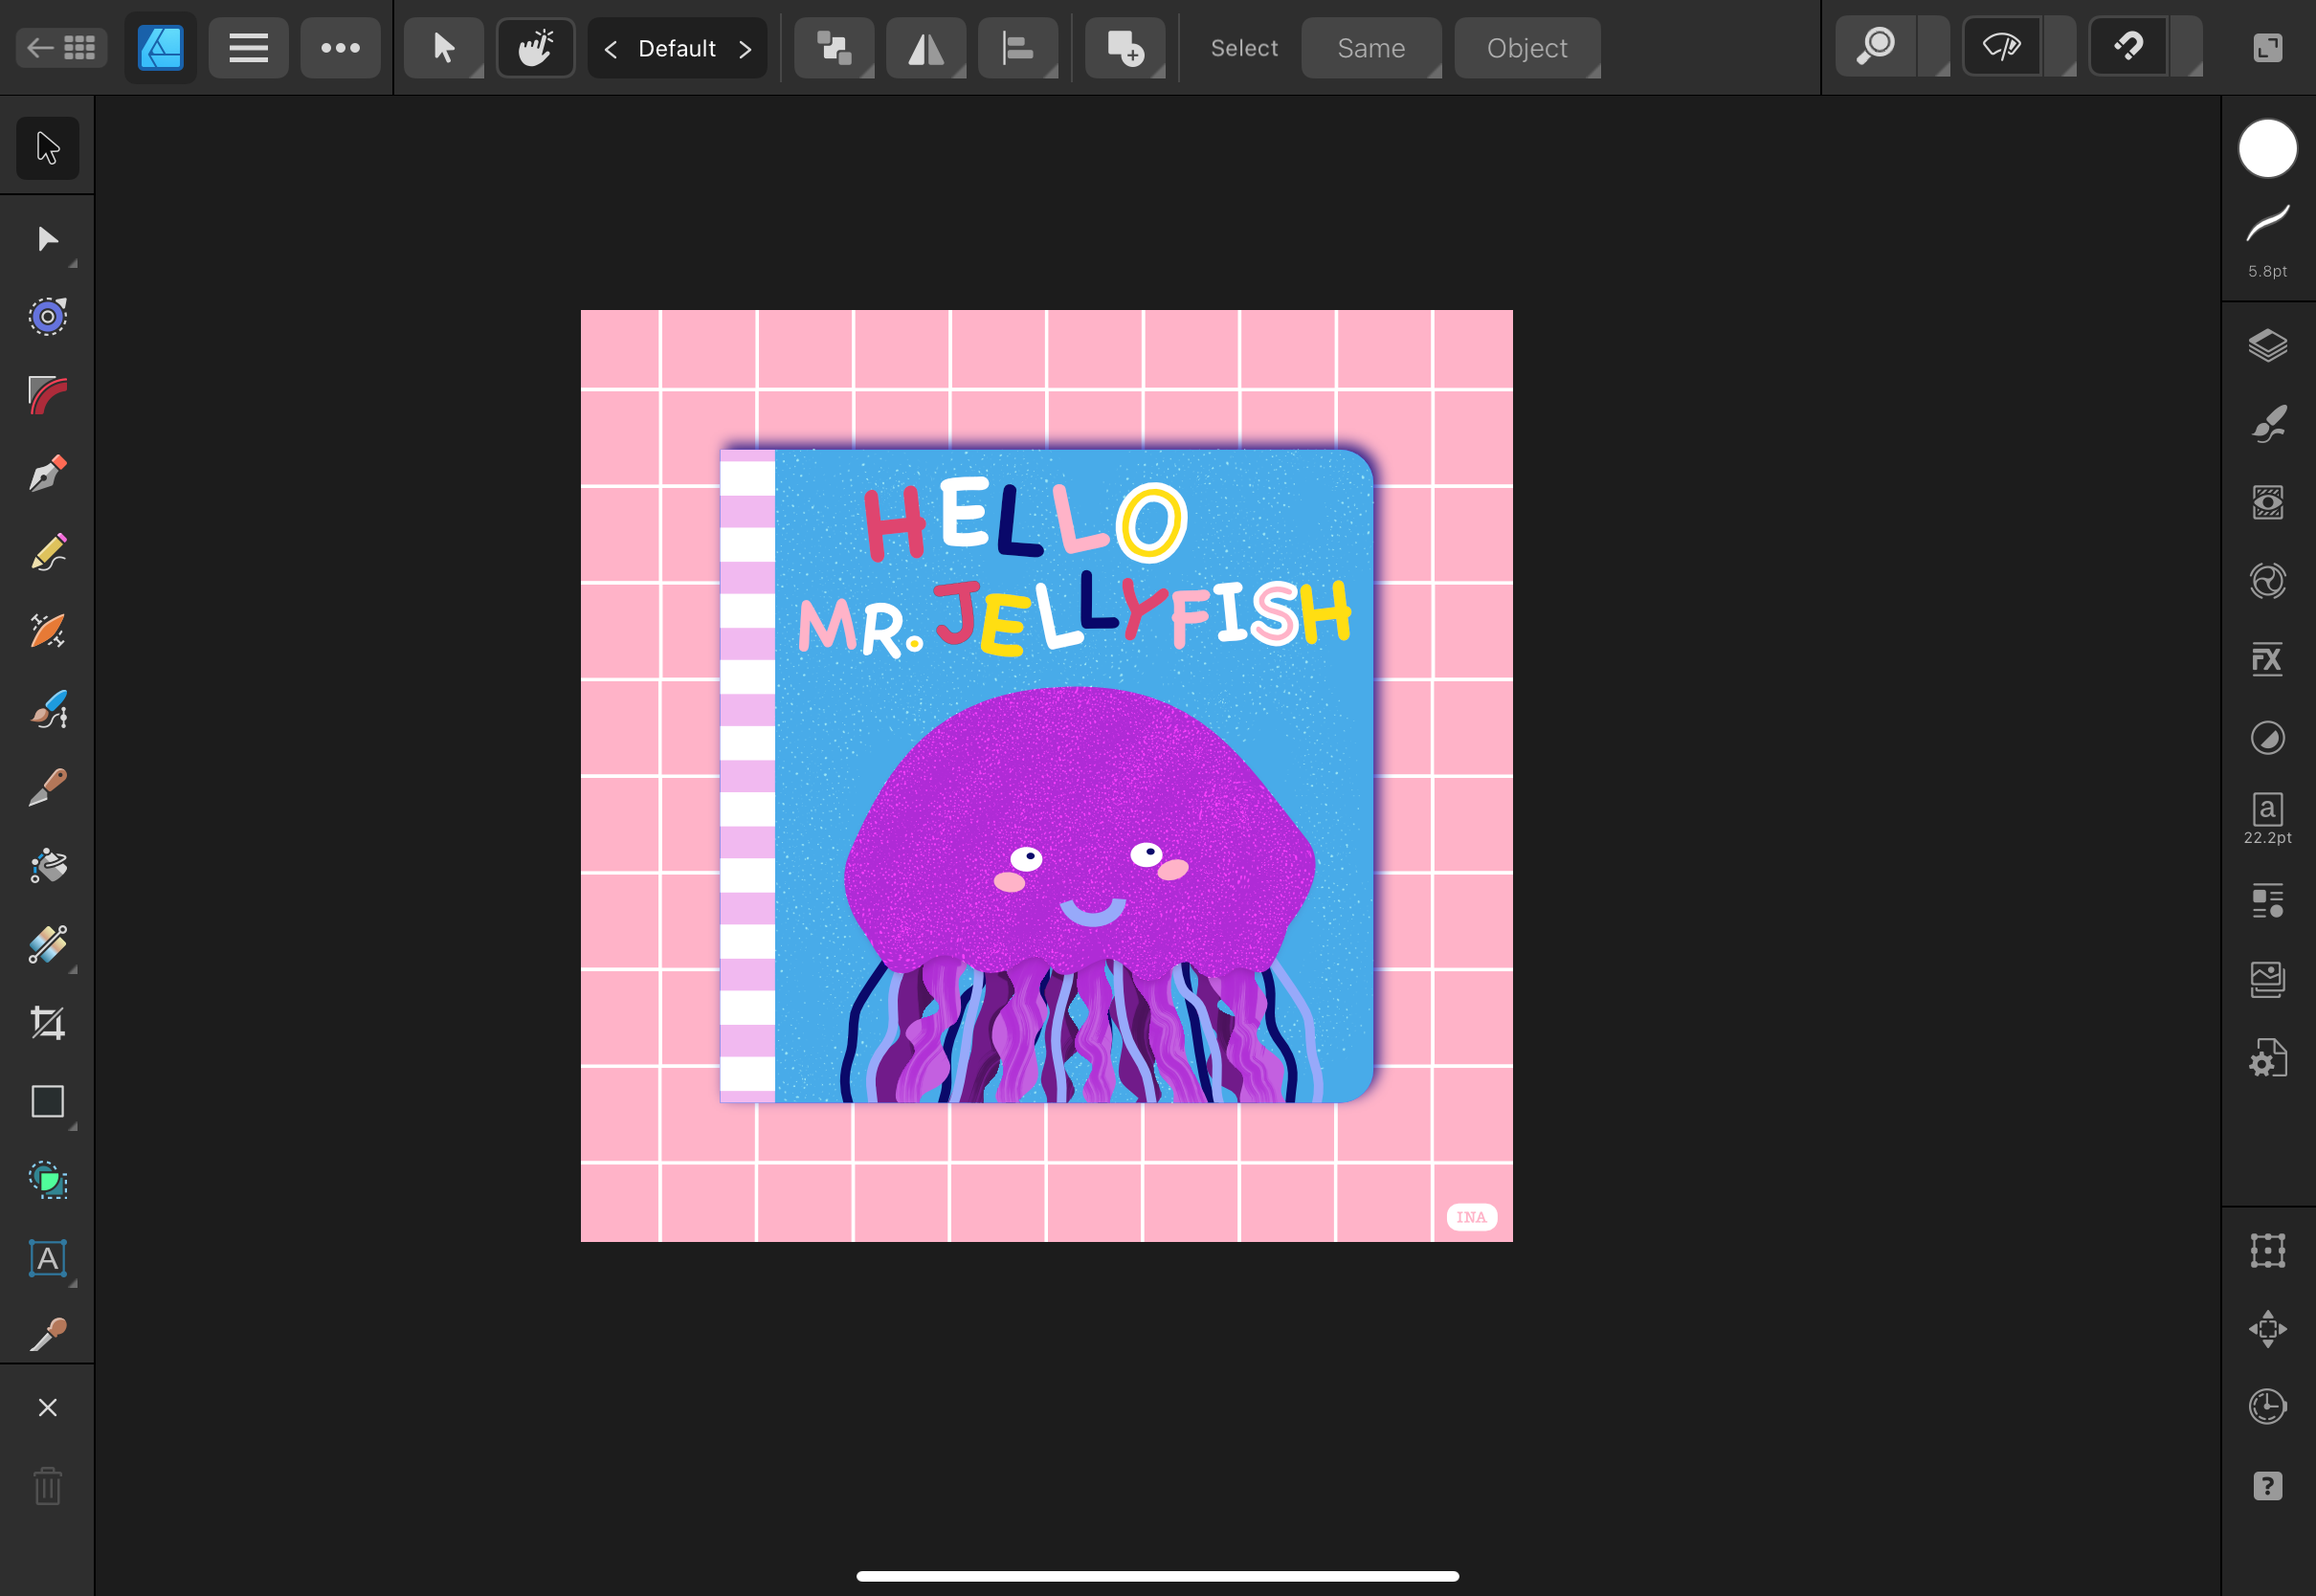
Task: Open the Brushes panel
Action: pyautogui.click(x=2268, y=424)
